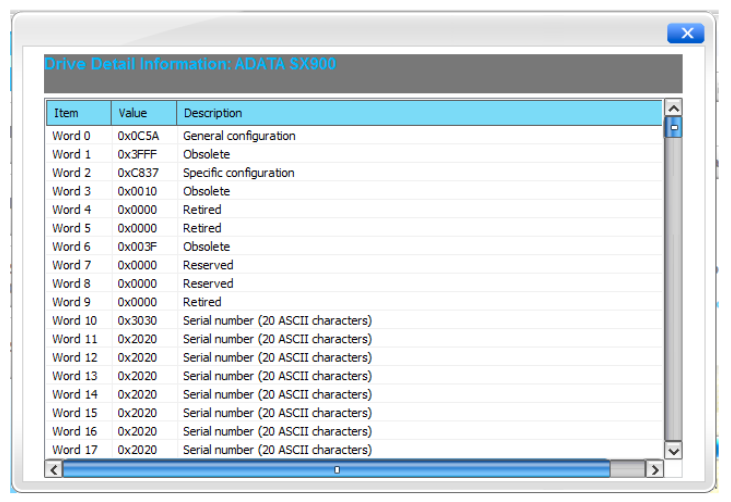Click Serial number description in Word 16 row
Image resolution: width=731 pixels, height=502 pixels.
(x=277, y=431)
